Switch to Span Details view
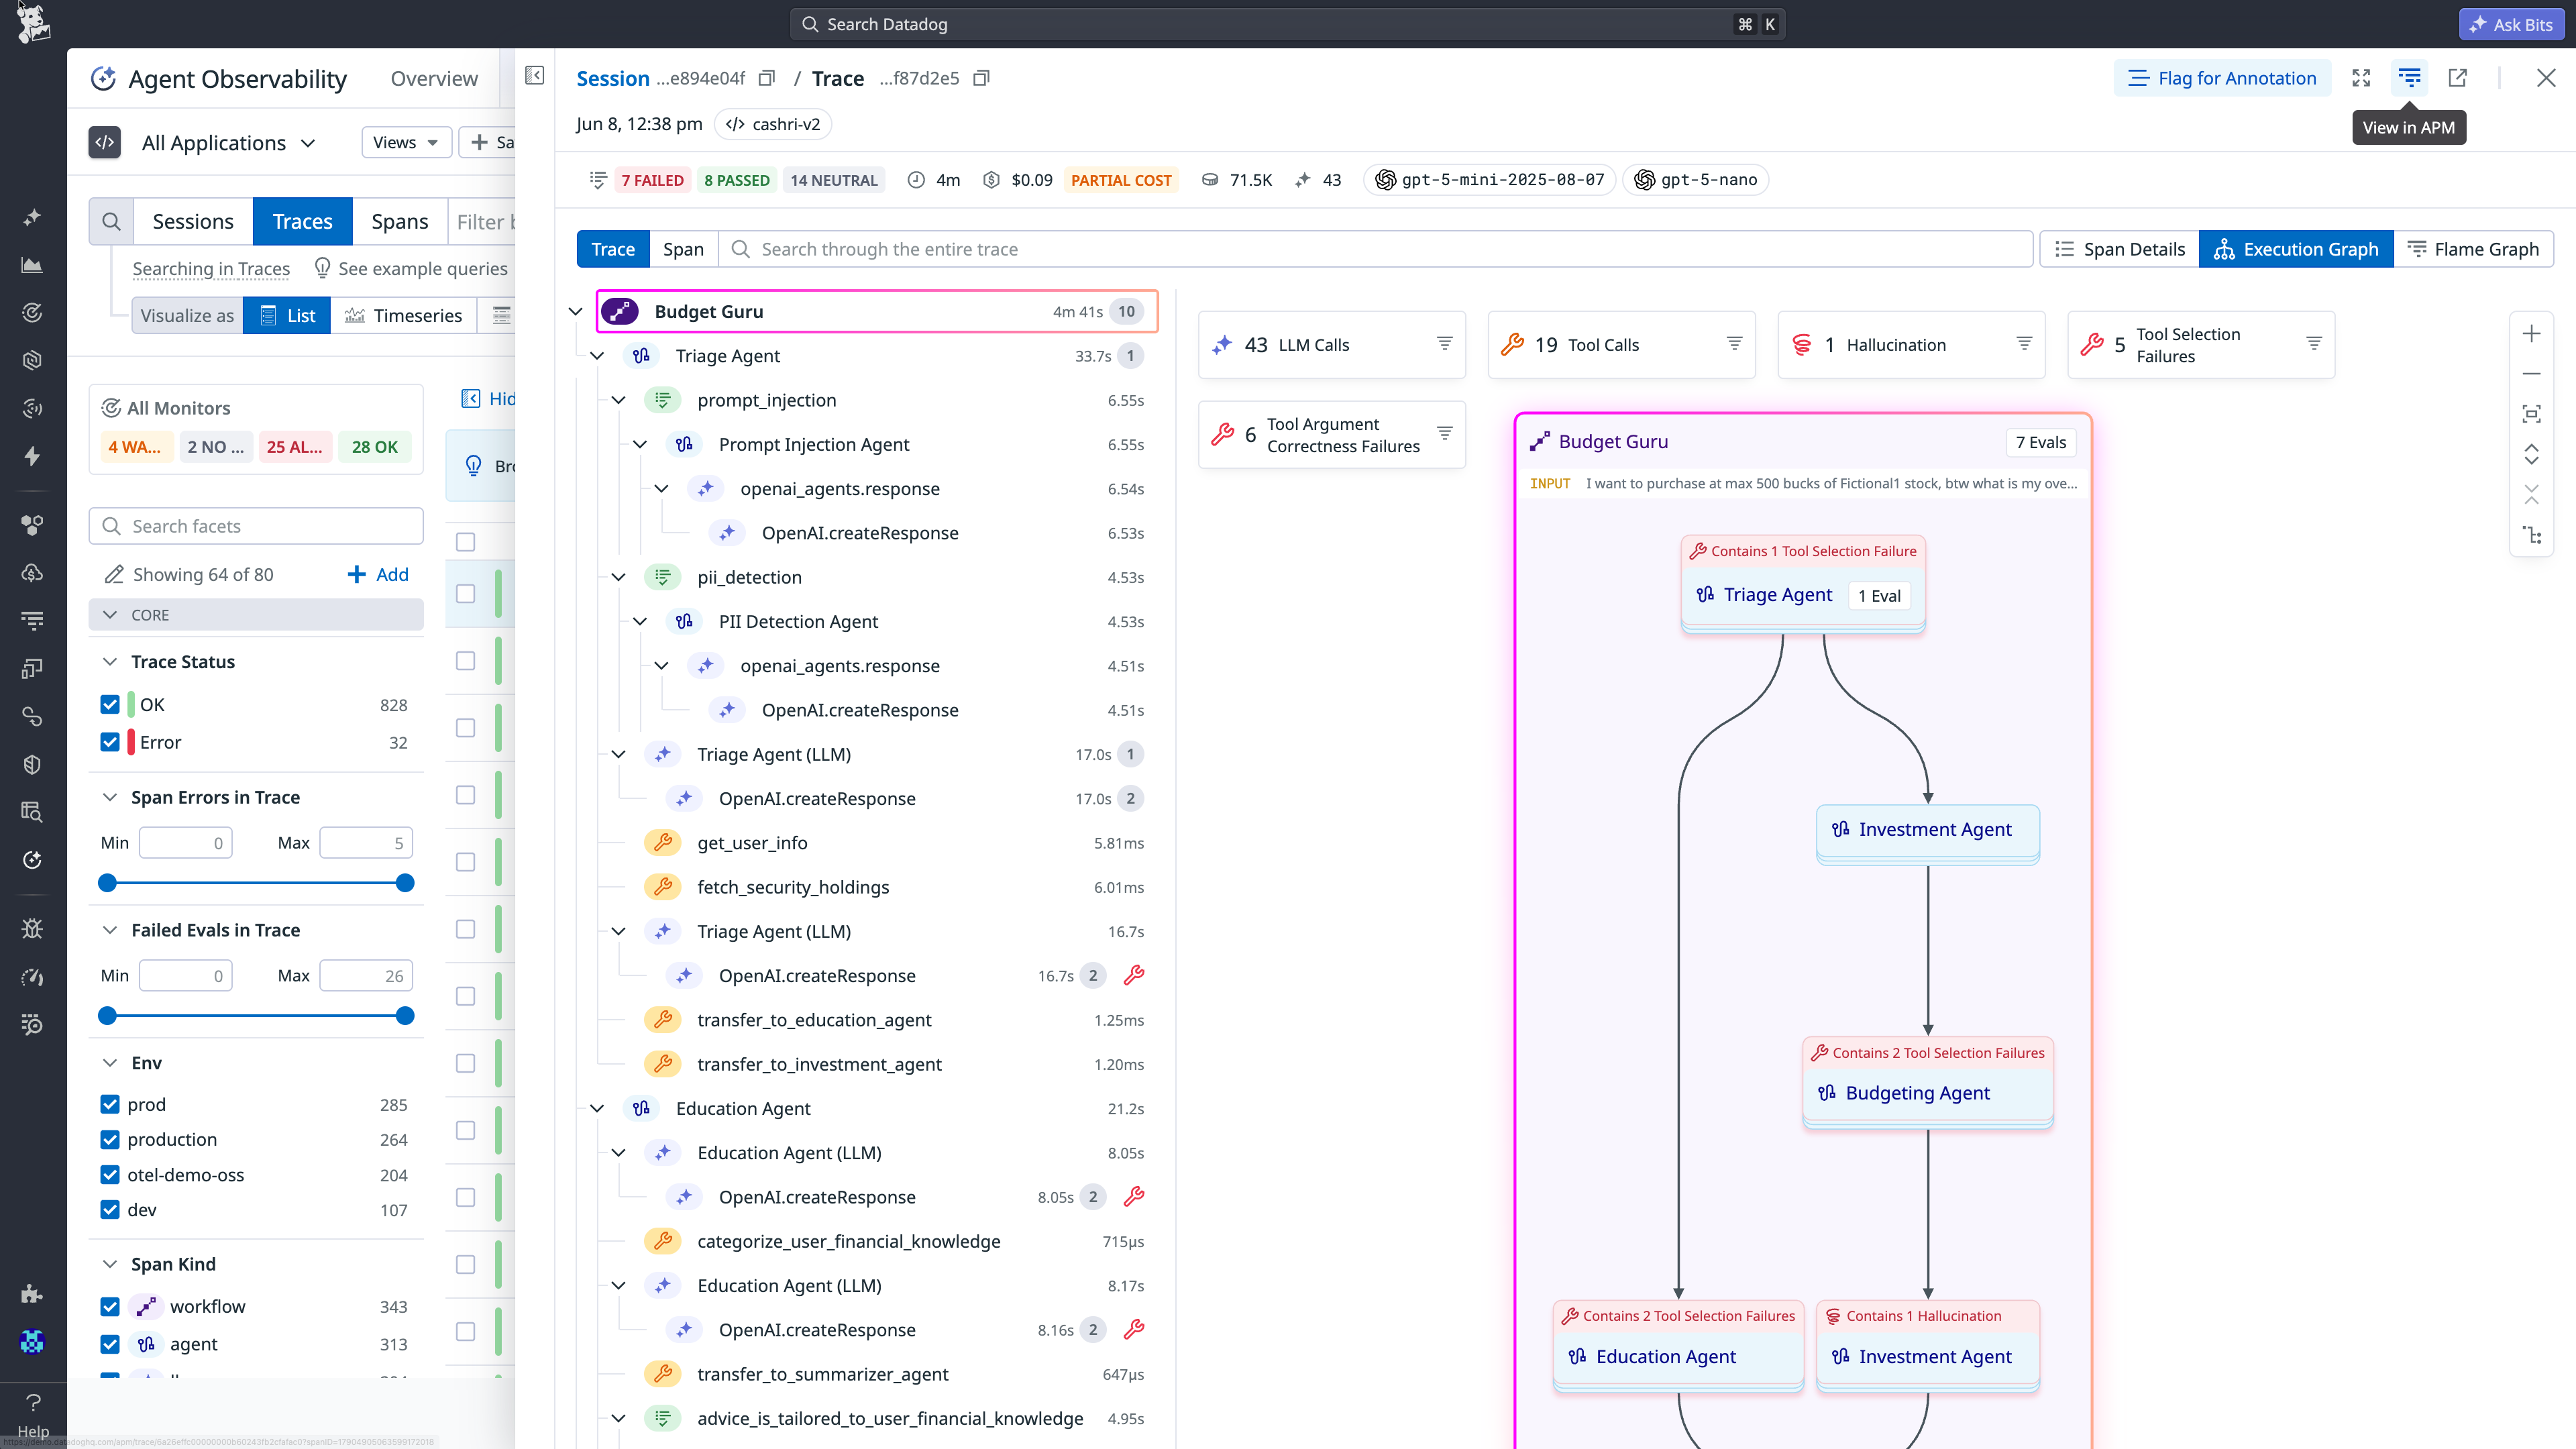 point(2119,249)
